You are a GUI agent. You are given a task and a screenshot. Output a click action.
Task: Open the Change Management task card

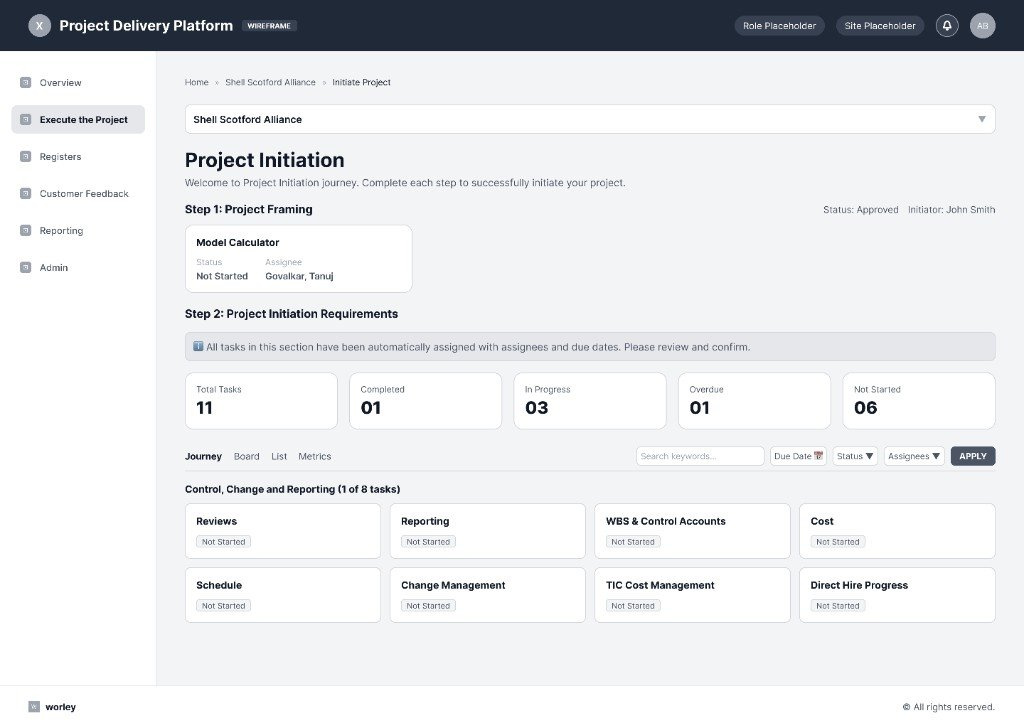click(x=487, y=595)
